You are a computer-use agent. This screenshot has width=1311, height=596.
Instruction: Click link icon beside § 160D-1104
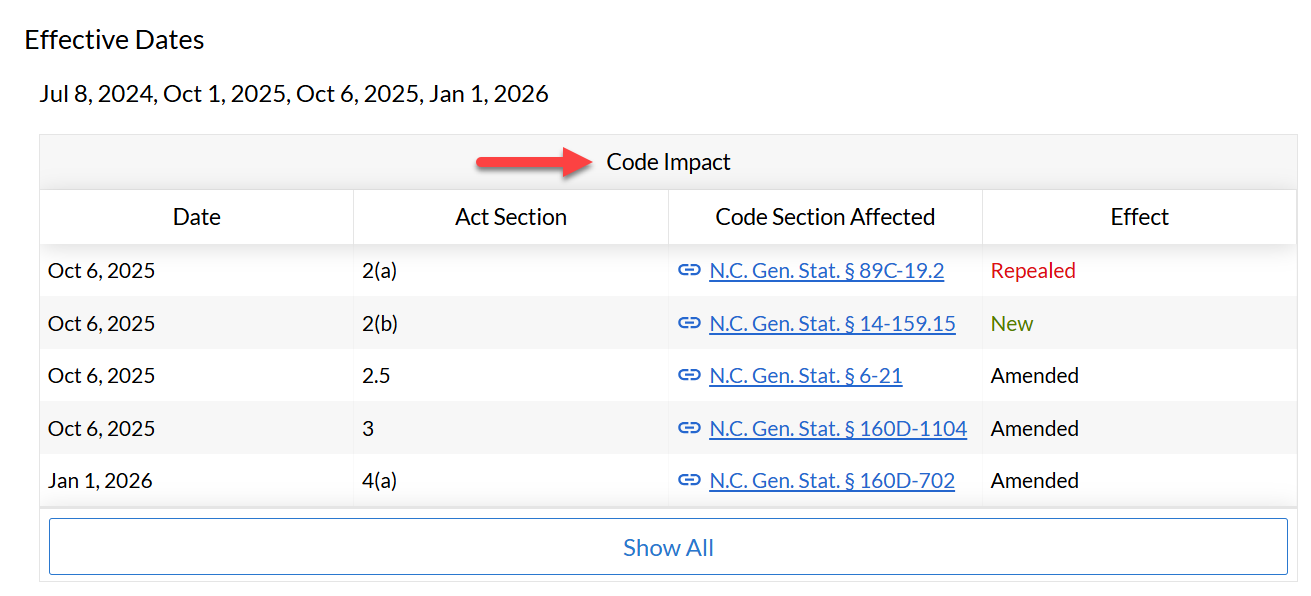(689, 428)
